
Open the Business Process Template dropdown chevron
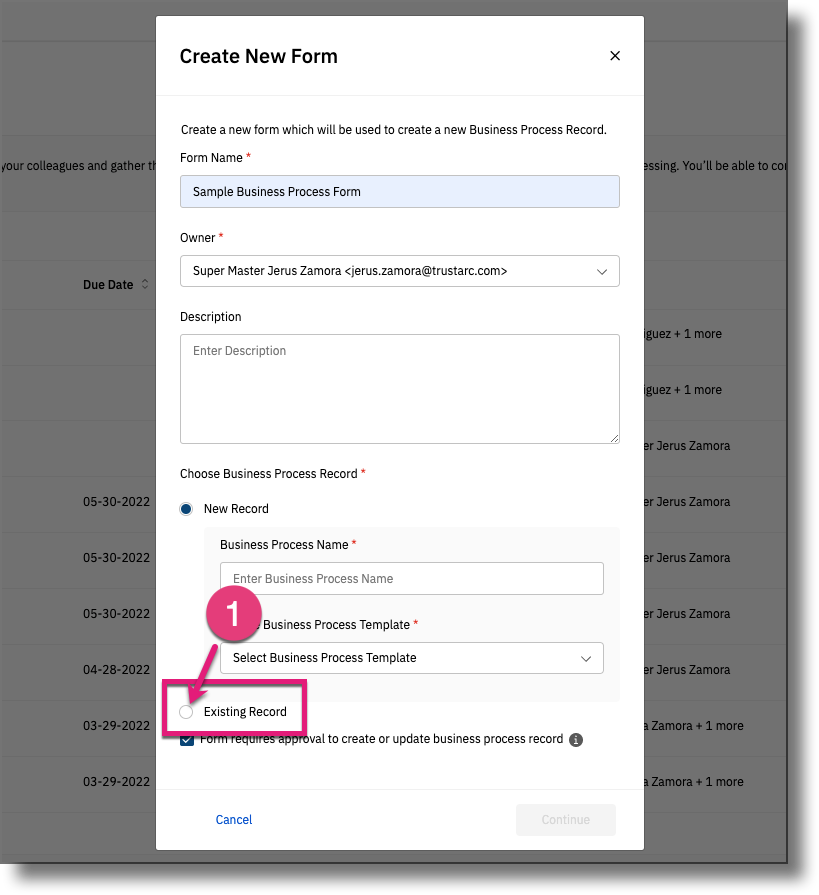click(x=587, y=658)
